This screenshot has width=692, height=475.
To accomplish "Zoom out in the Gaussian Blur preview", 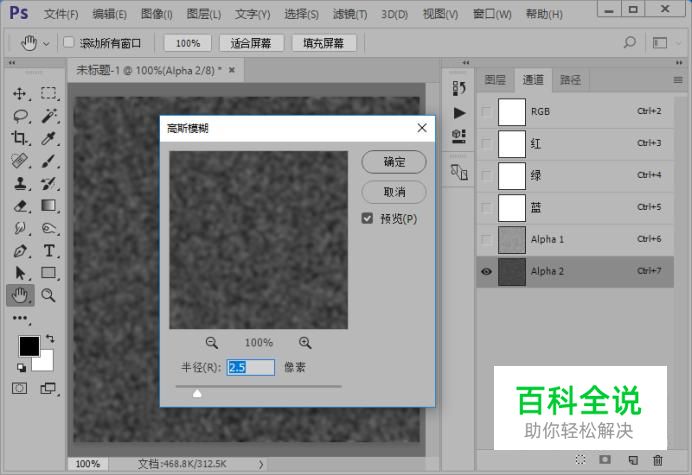I will pyautogui.click(x=212, y=343).
